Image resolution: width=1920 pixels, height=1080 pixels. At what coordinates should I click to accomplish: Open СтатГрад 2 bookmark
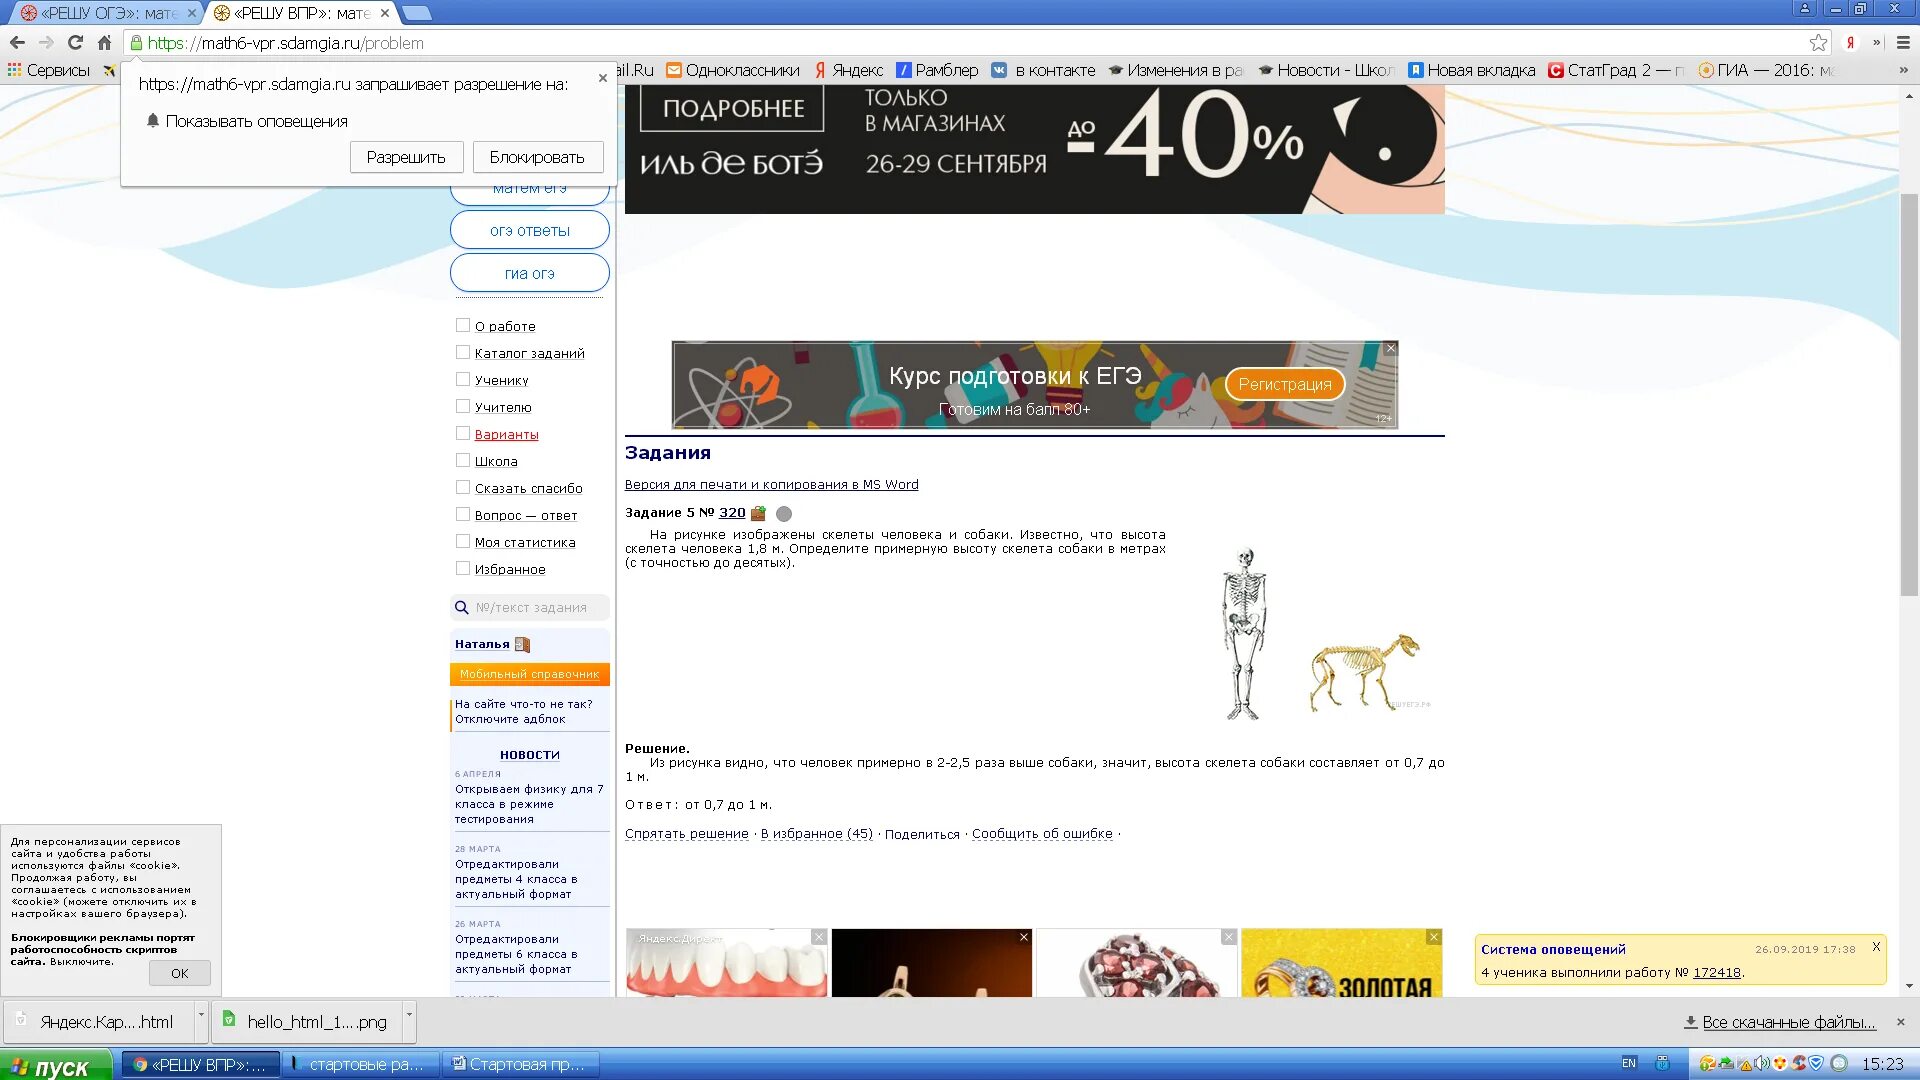[1615, 70]
